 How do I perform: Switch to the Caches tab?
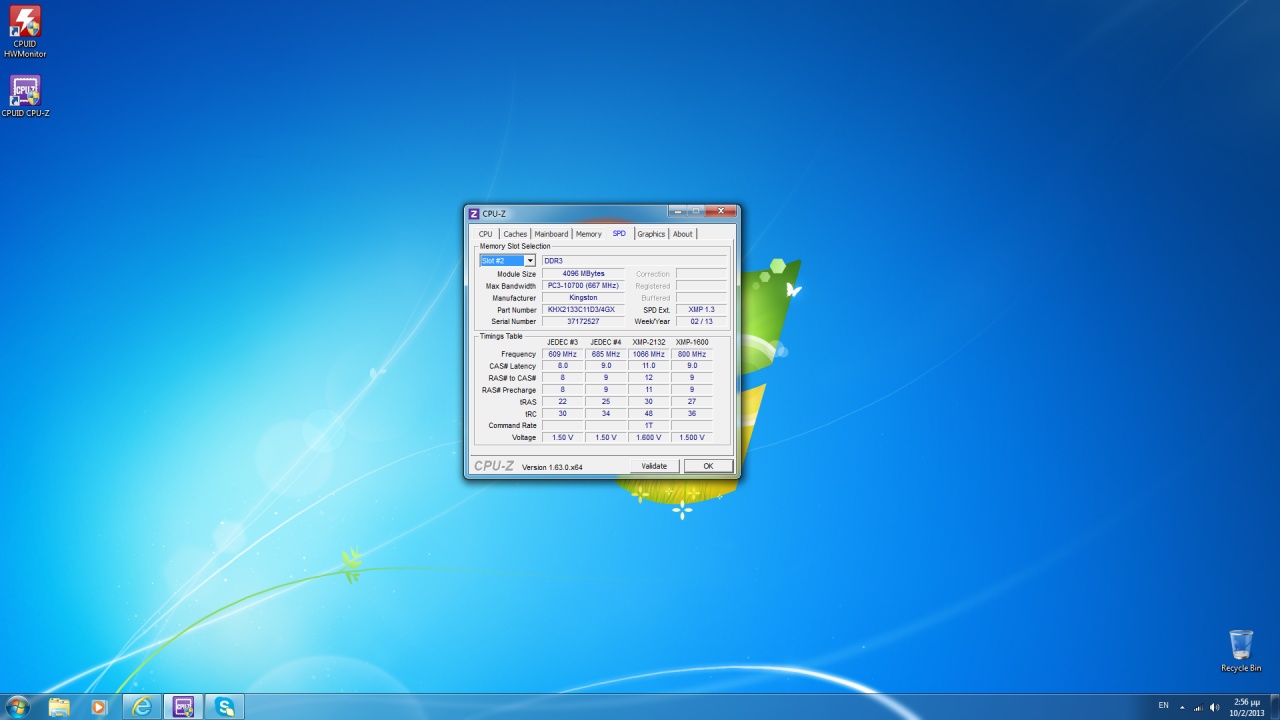coord(515,234)
